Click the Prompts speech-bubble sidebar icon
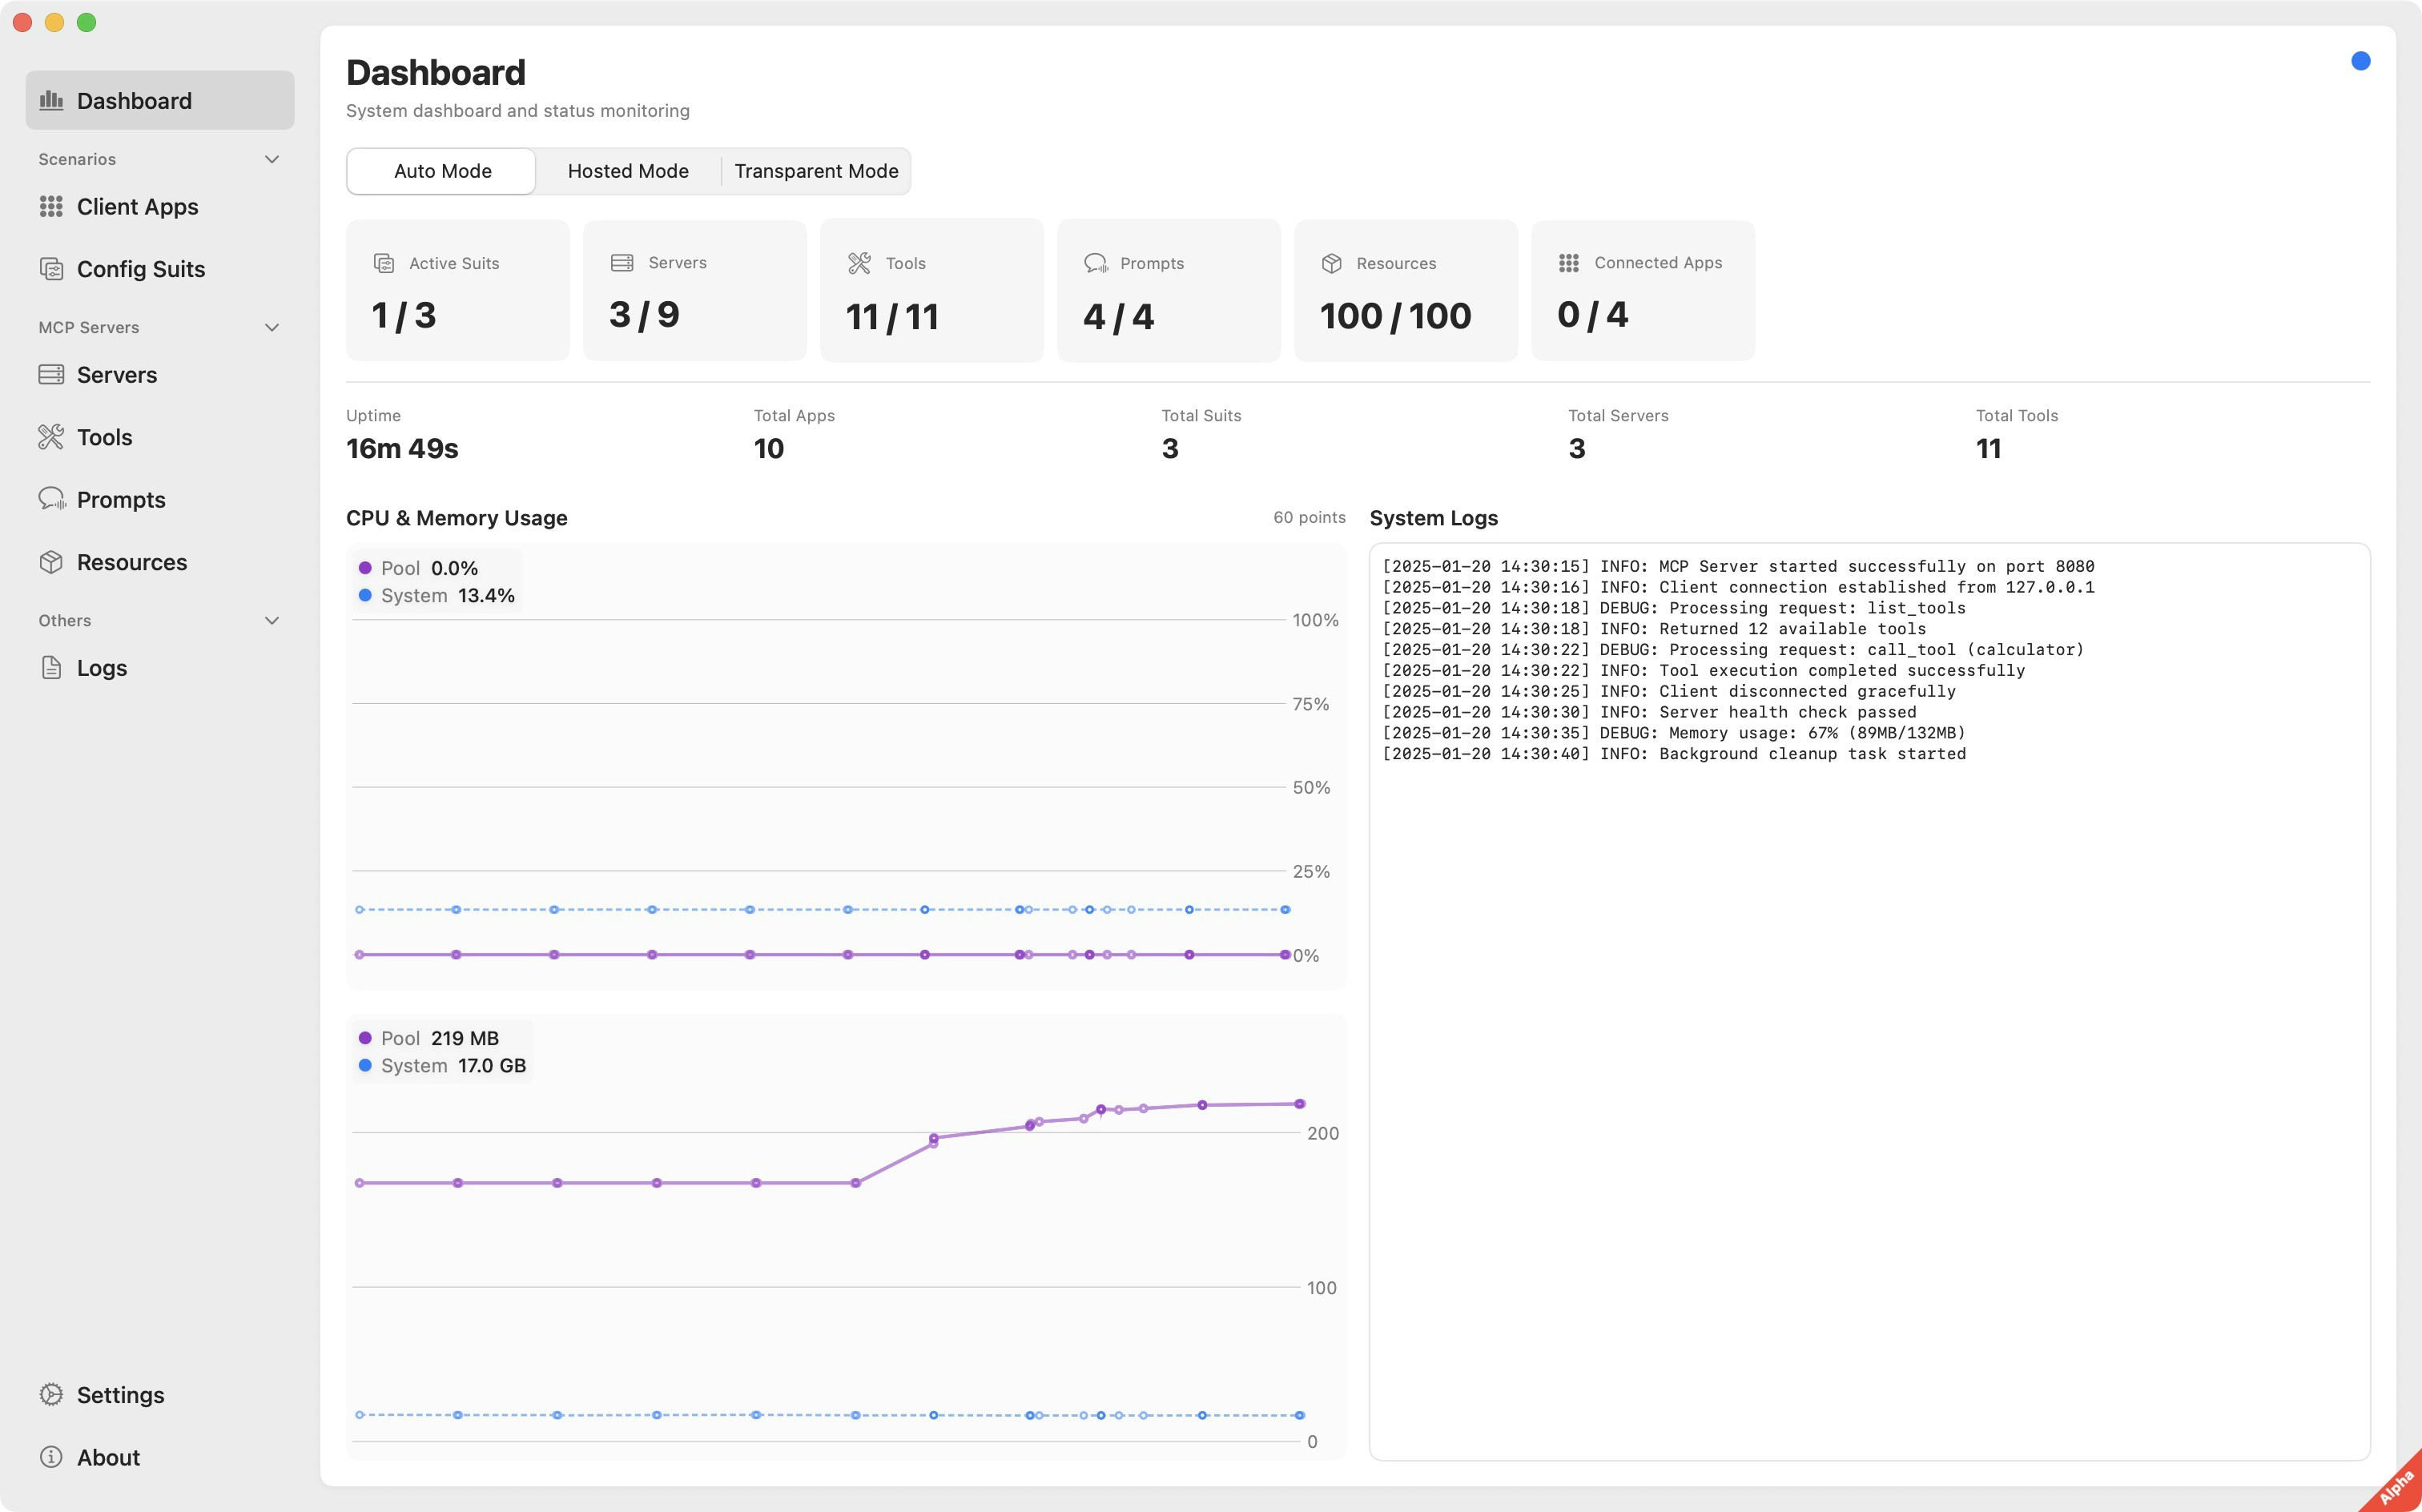This screenshot has height=1512, width=2422. [51, 499]
